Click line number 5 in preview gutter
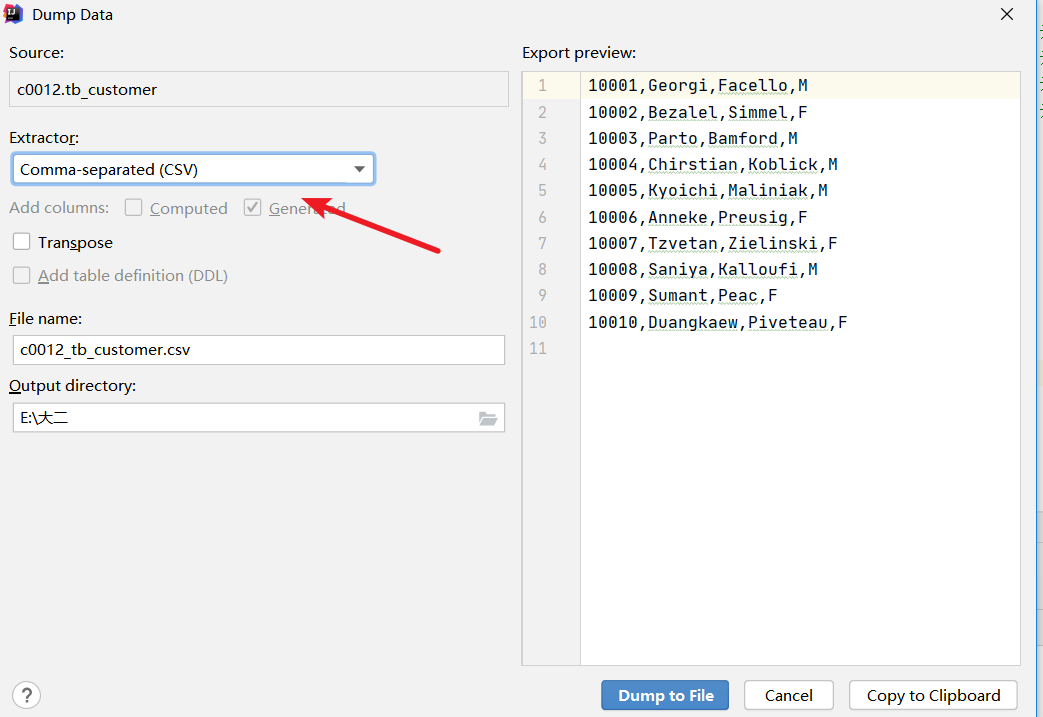 (x=542, y=190)
